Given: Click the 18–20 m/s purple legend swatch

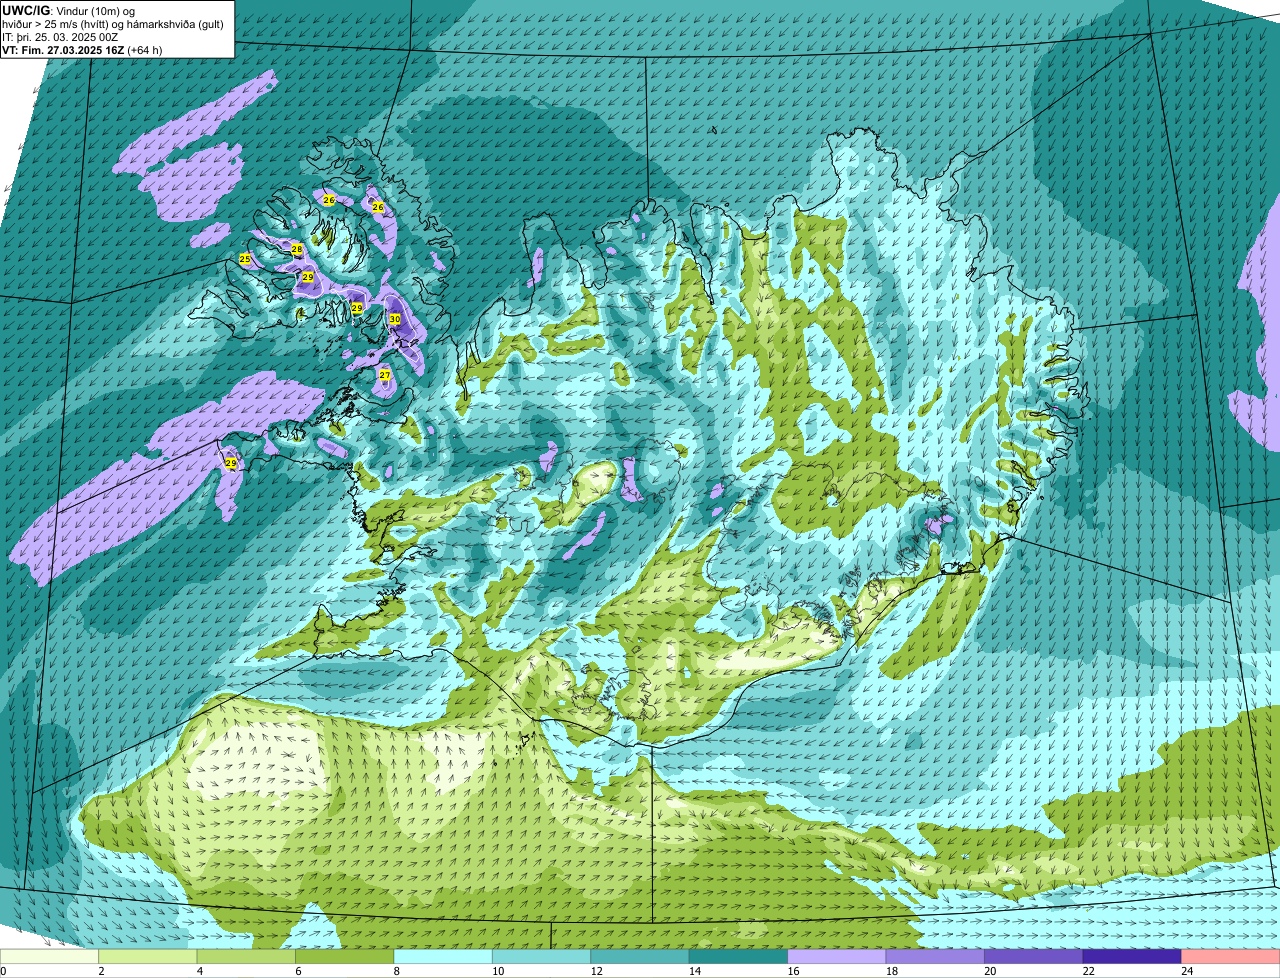Looking at the screenshot, I should pos(936,956).
